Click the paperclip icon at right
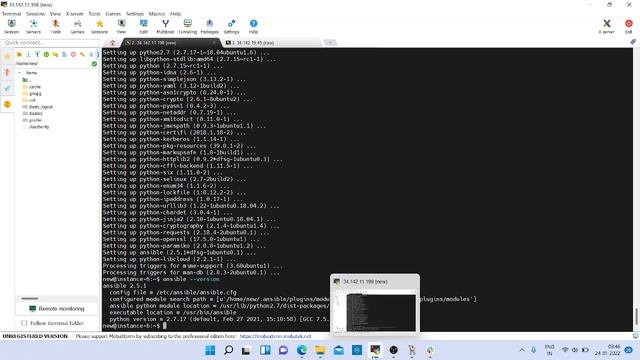Image resolution: width=640 pixels, height=360 pixels. click(633, 42)
